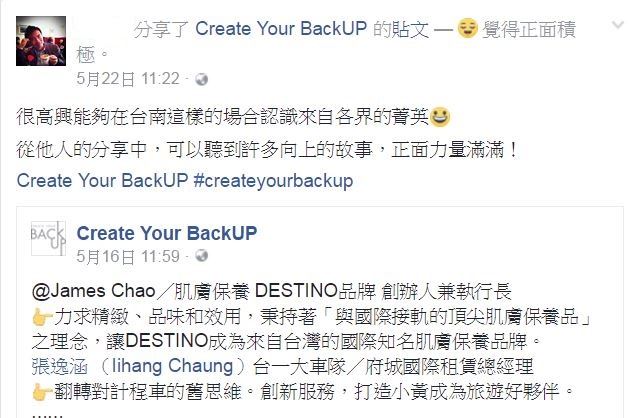
Task: Open the Create Your BackUP page logo
Action: pyautogui.click(x=48, y=238)
